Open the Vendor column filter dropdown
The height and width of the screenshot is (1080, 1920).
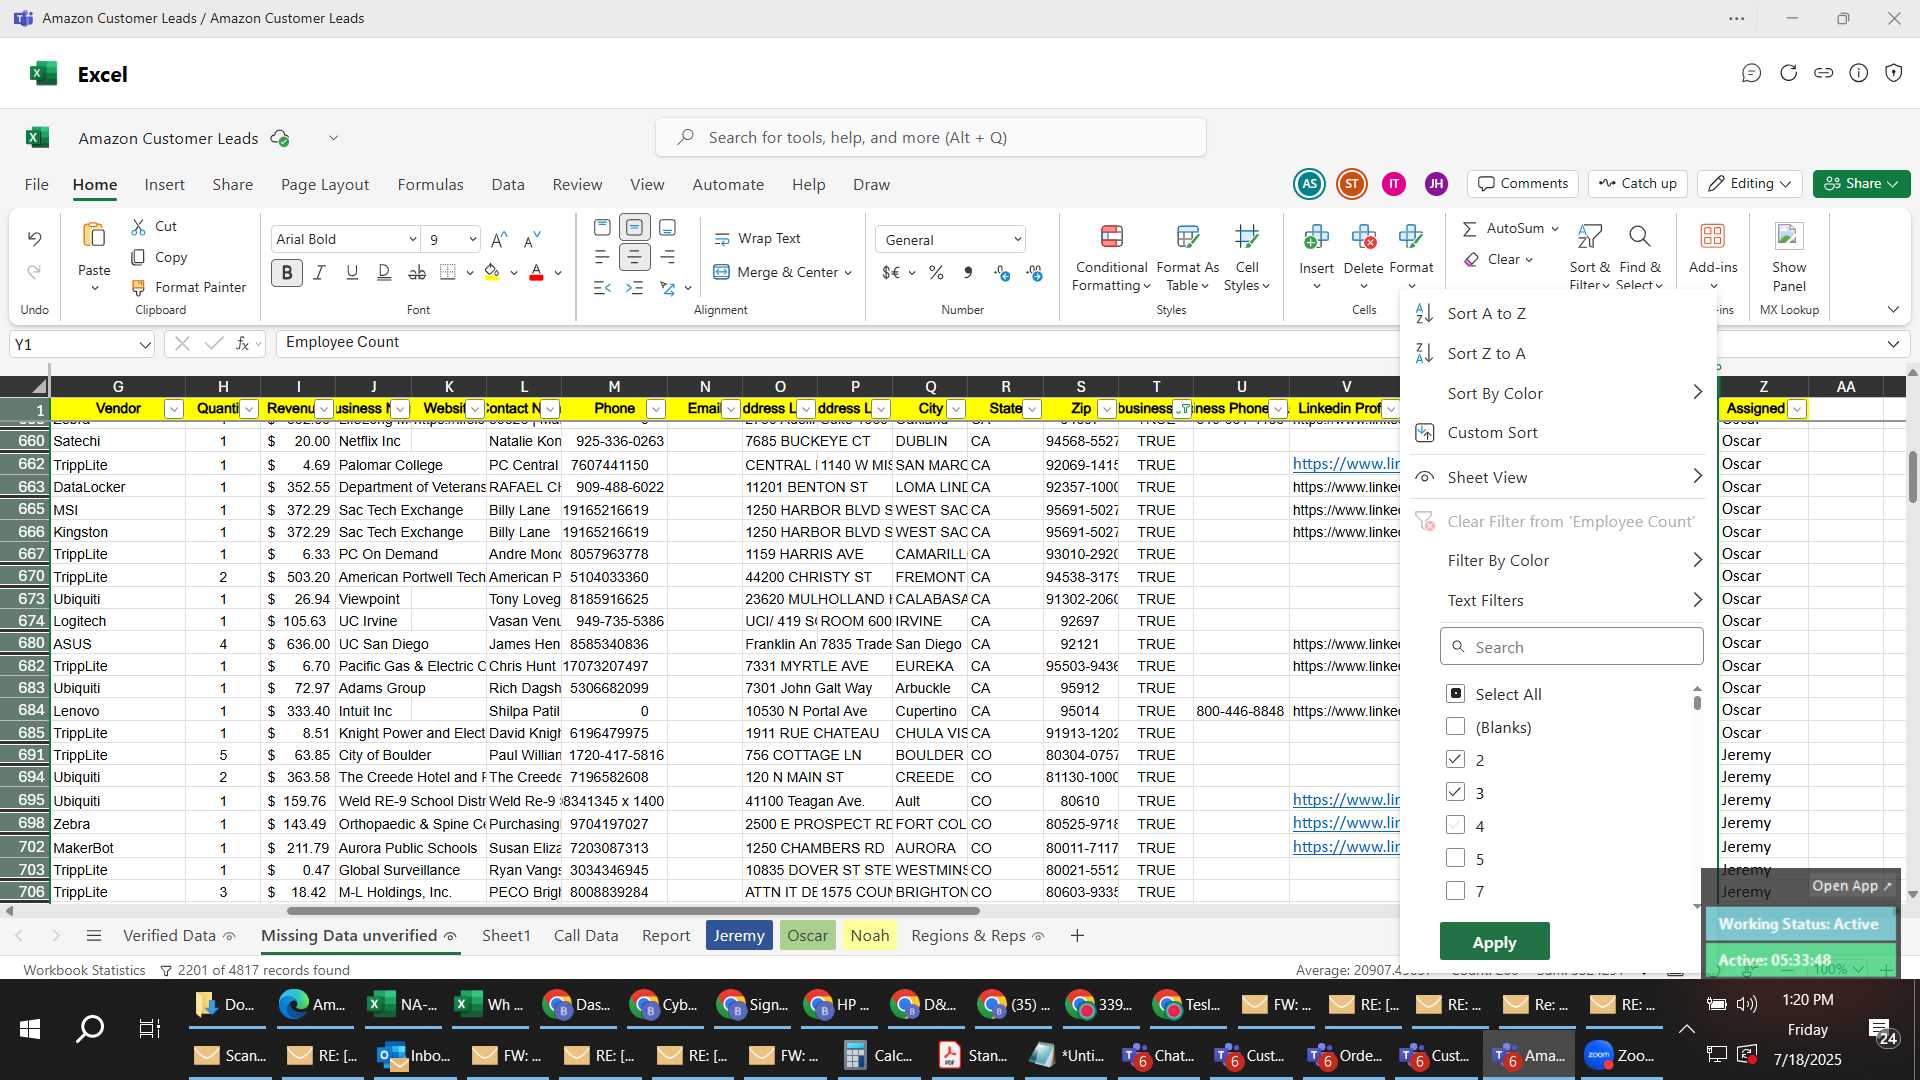coord(173,409)
